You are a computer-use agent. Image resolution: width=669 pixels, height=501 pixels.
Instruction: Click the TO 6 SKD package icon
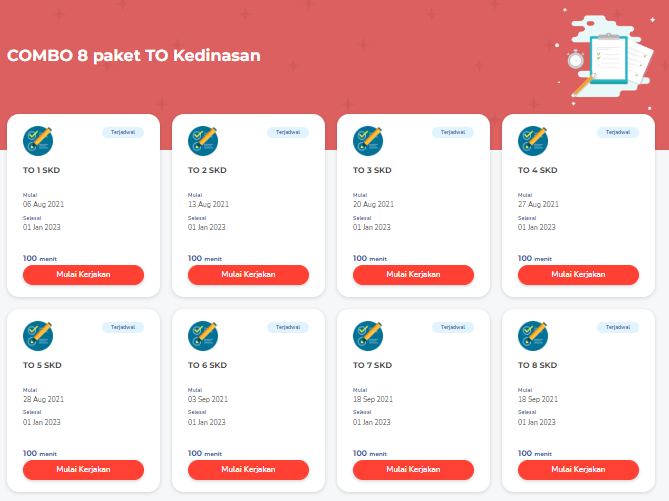(203, 336)
